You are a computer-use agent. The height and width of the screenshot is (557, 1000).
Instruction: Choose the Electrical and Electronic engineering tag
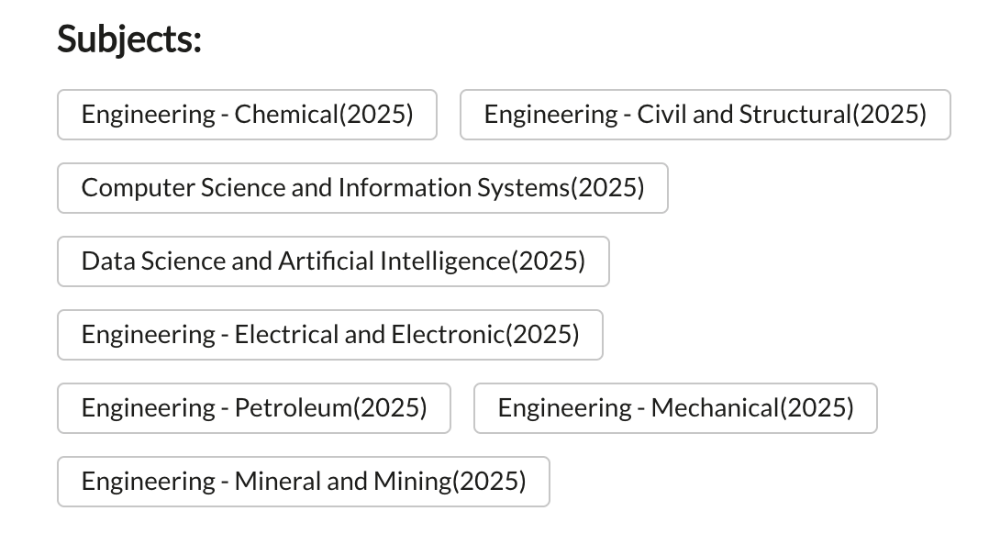coord(330,334)
